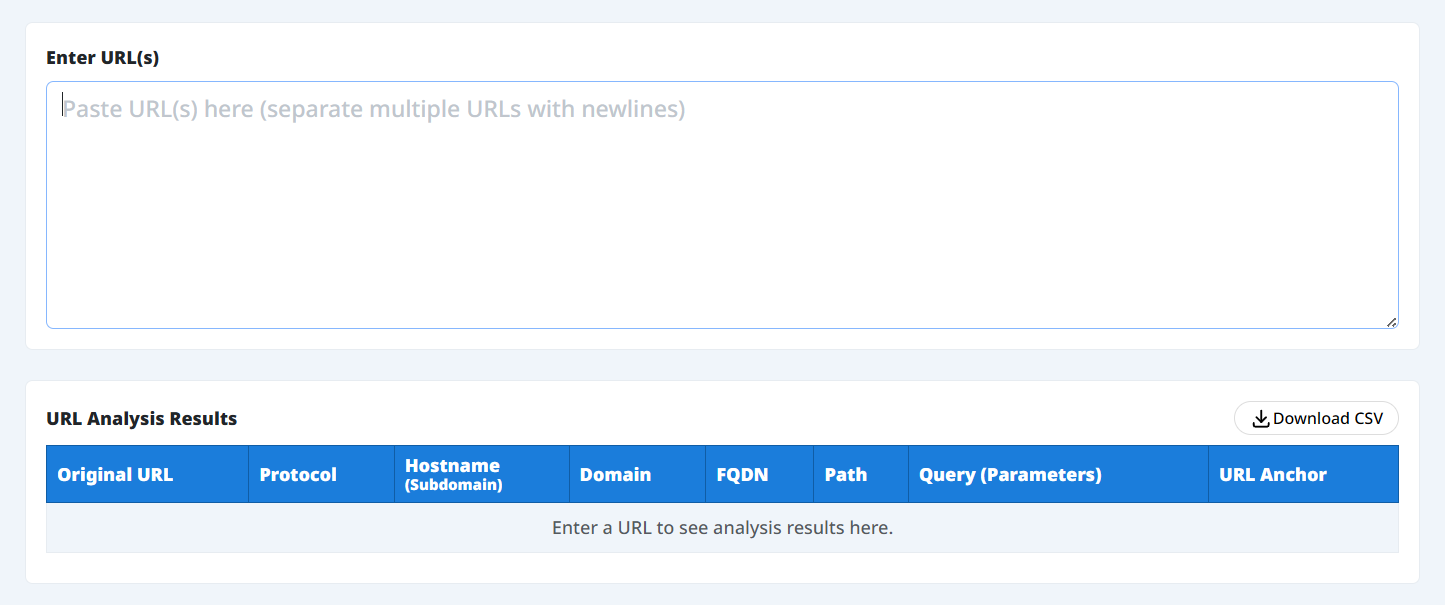Click the placeholder text 'Paste URL(s) here'
This screenshot has width=1445, height=605.
click(157, 108)
